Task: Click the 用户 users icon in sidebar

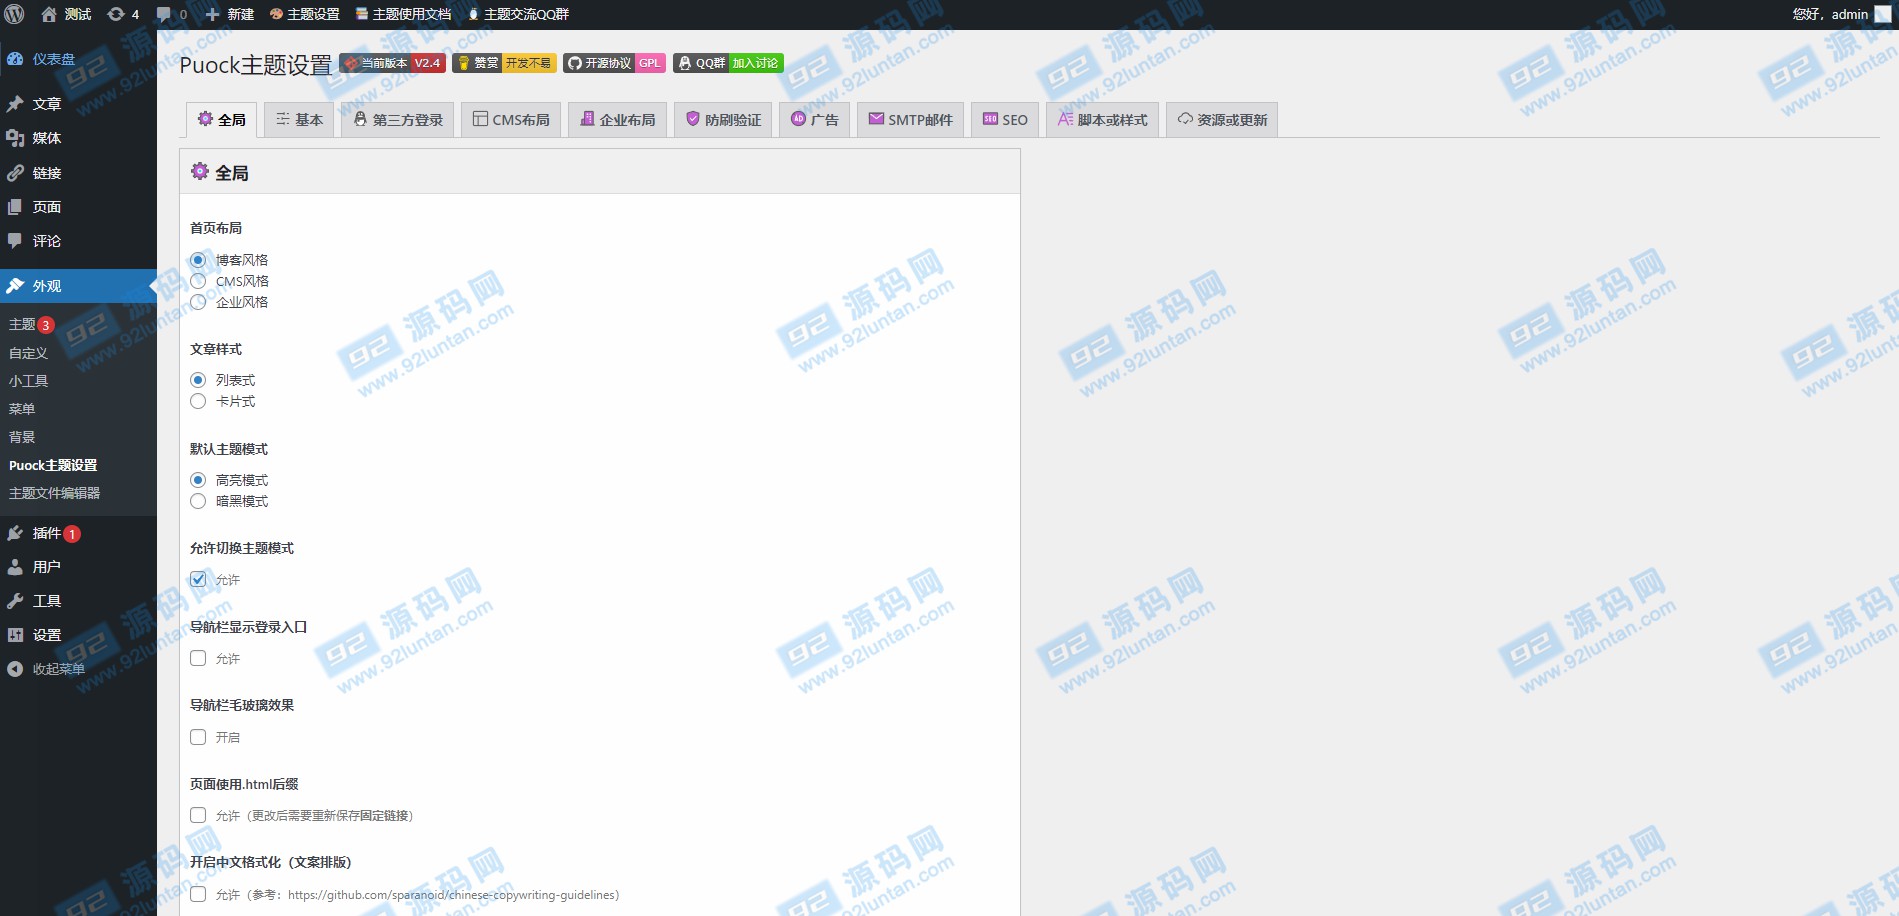Action: (15, 567)
